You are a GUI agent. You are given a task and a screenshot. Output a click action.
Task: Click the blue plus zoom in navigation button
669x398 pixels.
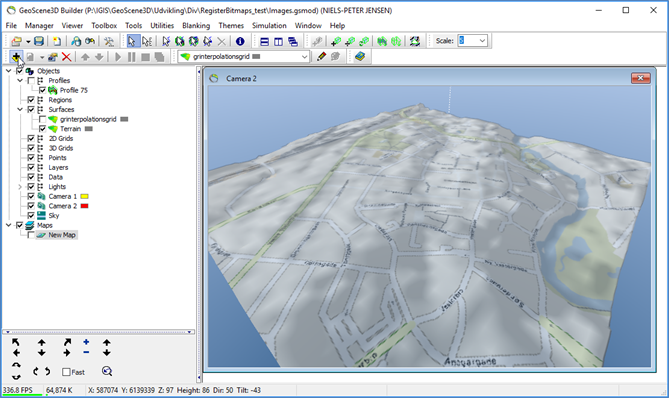(x=86, y=342)
